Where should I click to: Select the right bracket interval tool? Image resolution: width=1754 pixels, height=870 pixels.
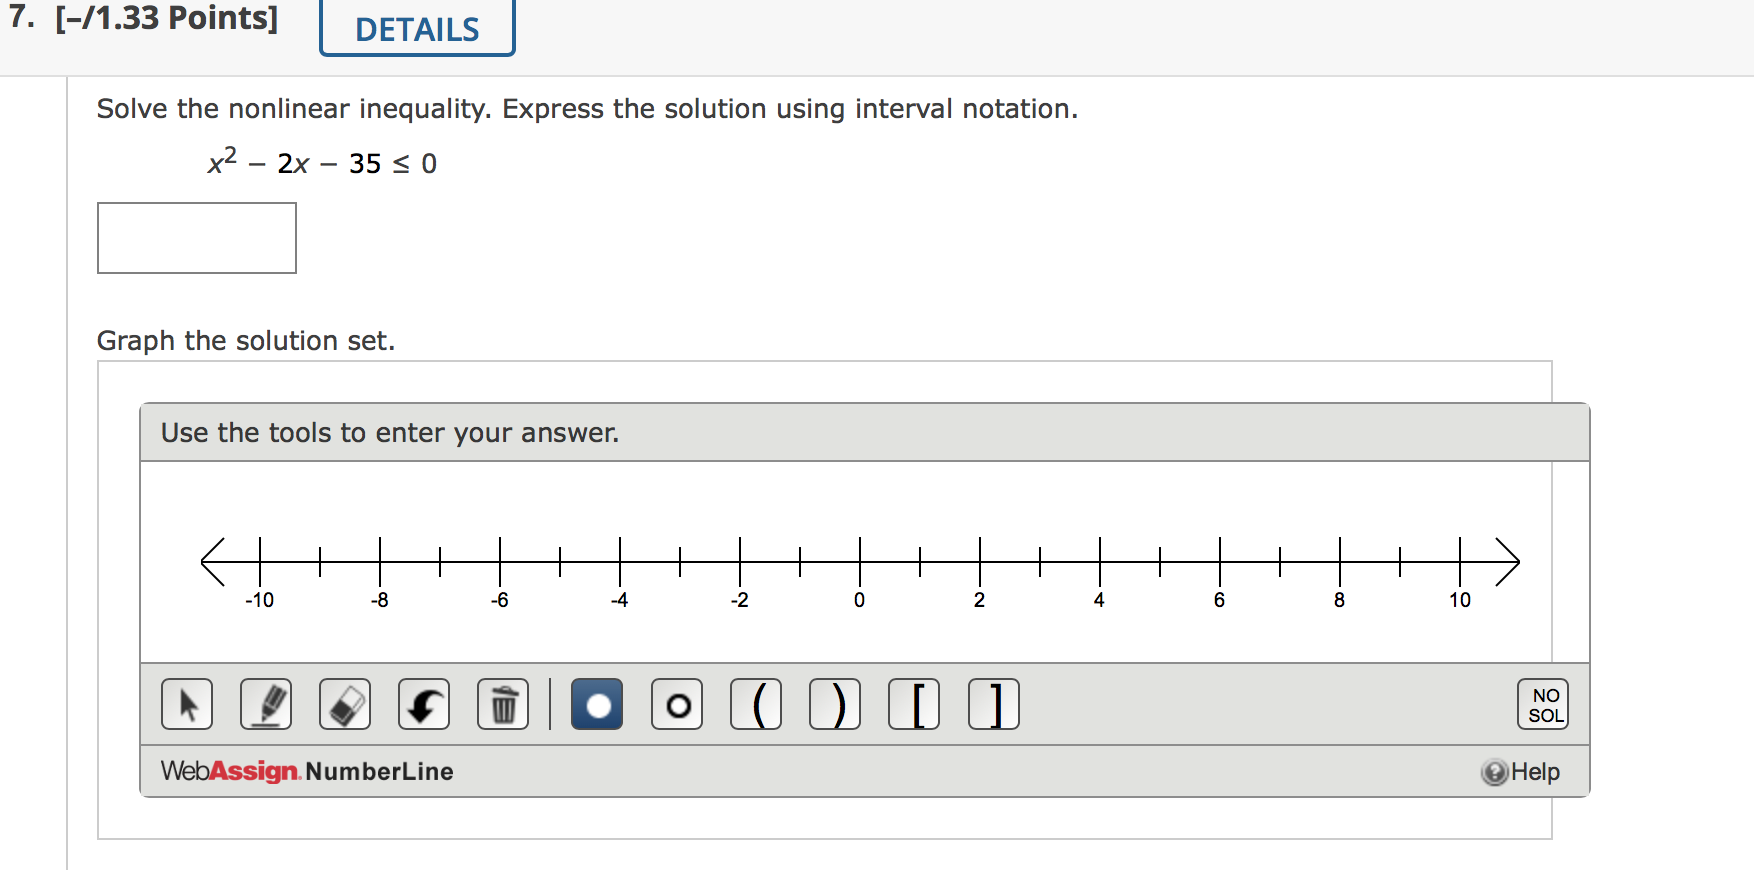(x=993, y=704)
